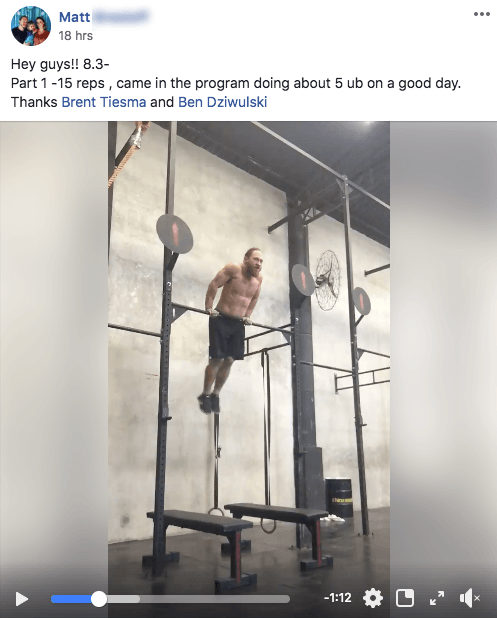
Task: Unmute the video sound
Action: click(469, 598)
